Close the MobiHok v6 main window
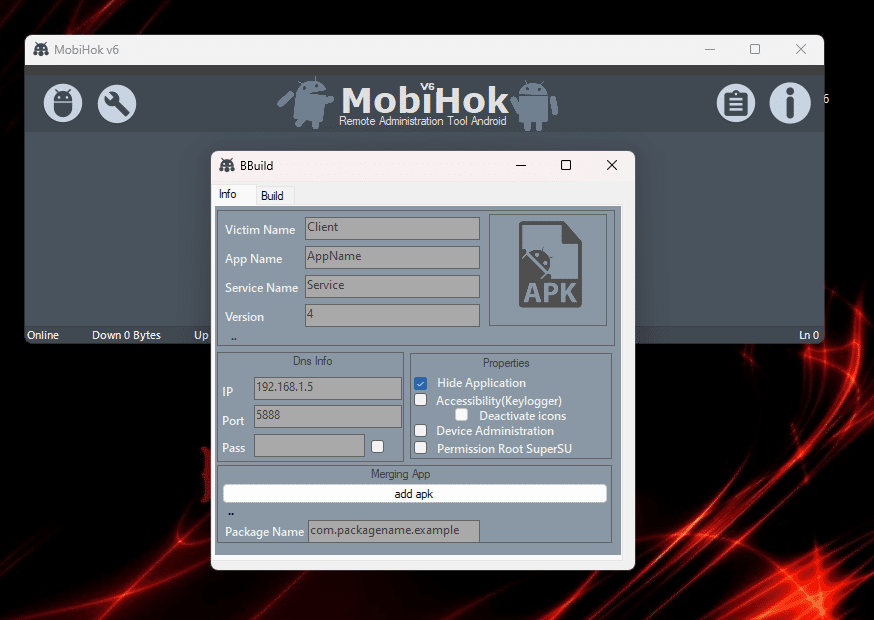874x620 pixels. pyautogui.click(x=800, y=50)
